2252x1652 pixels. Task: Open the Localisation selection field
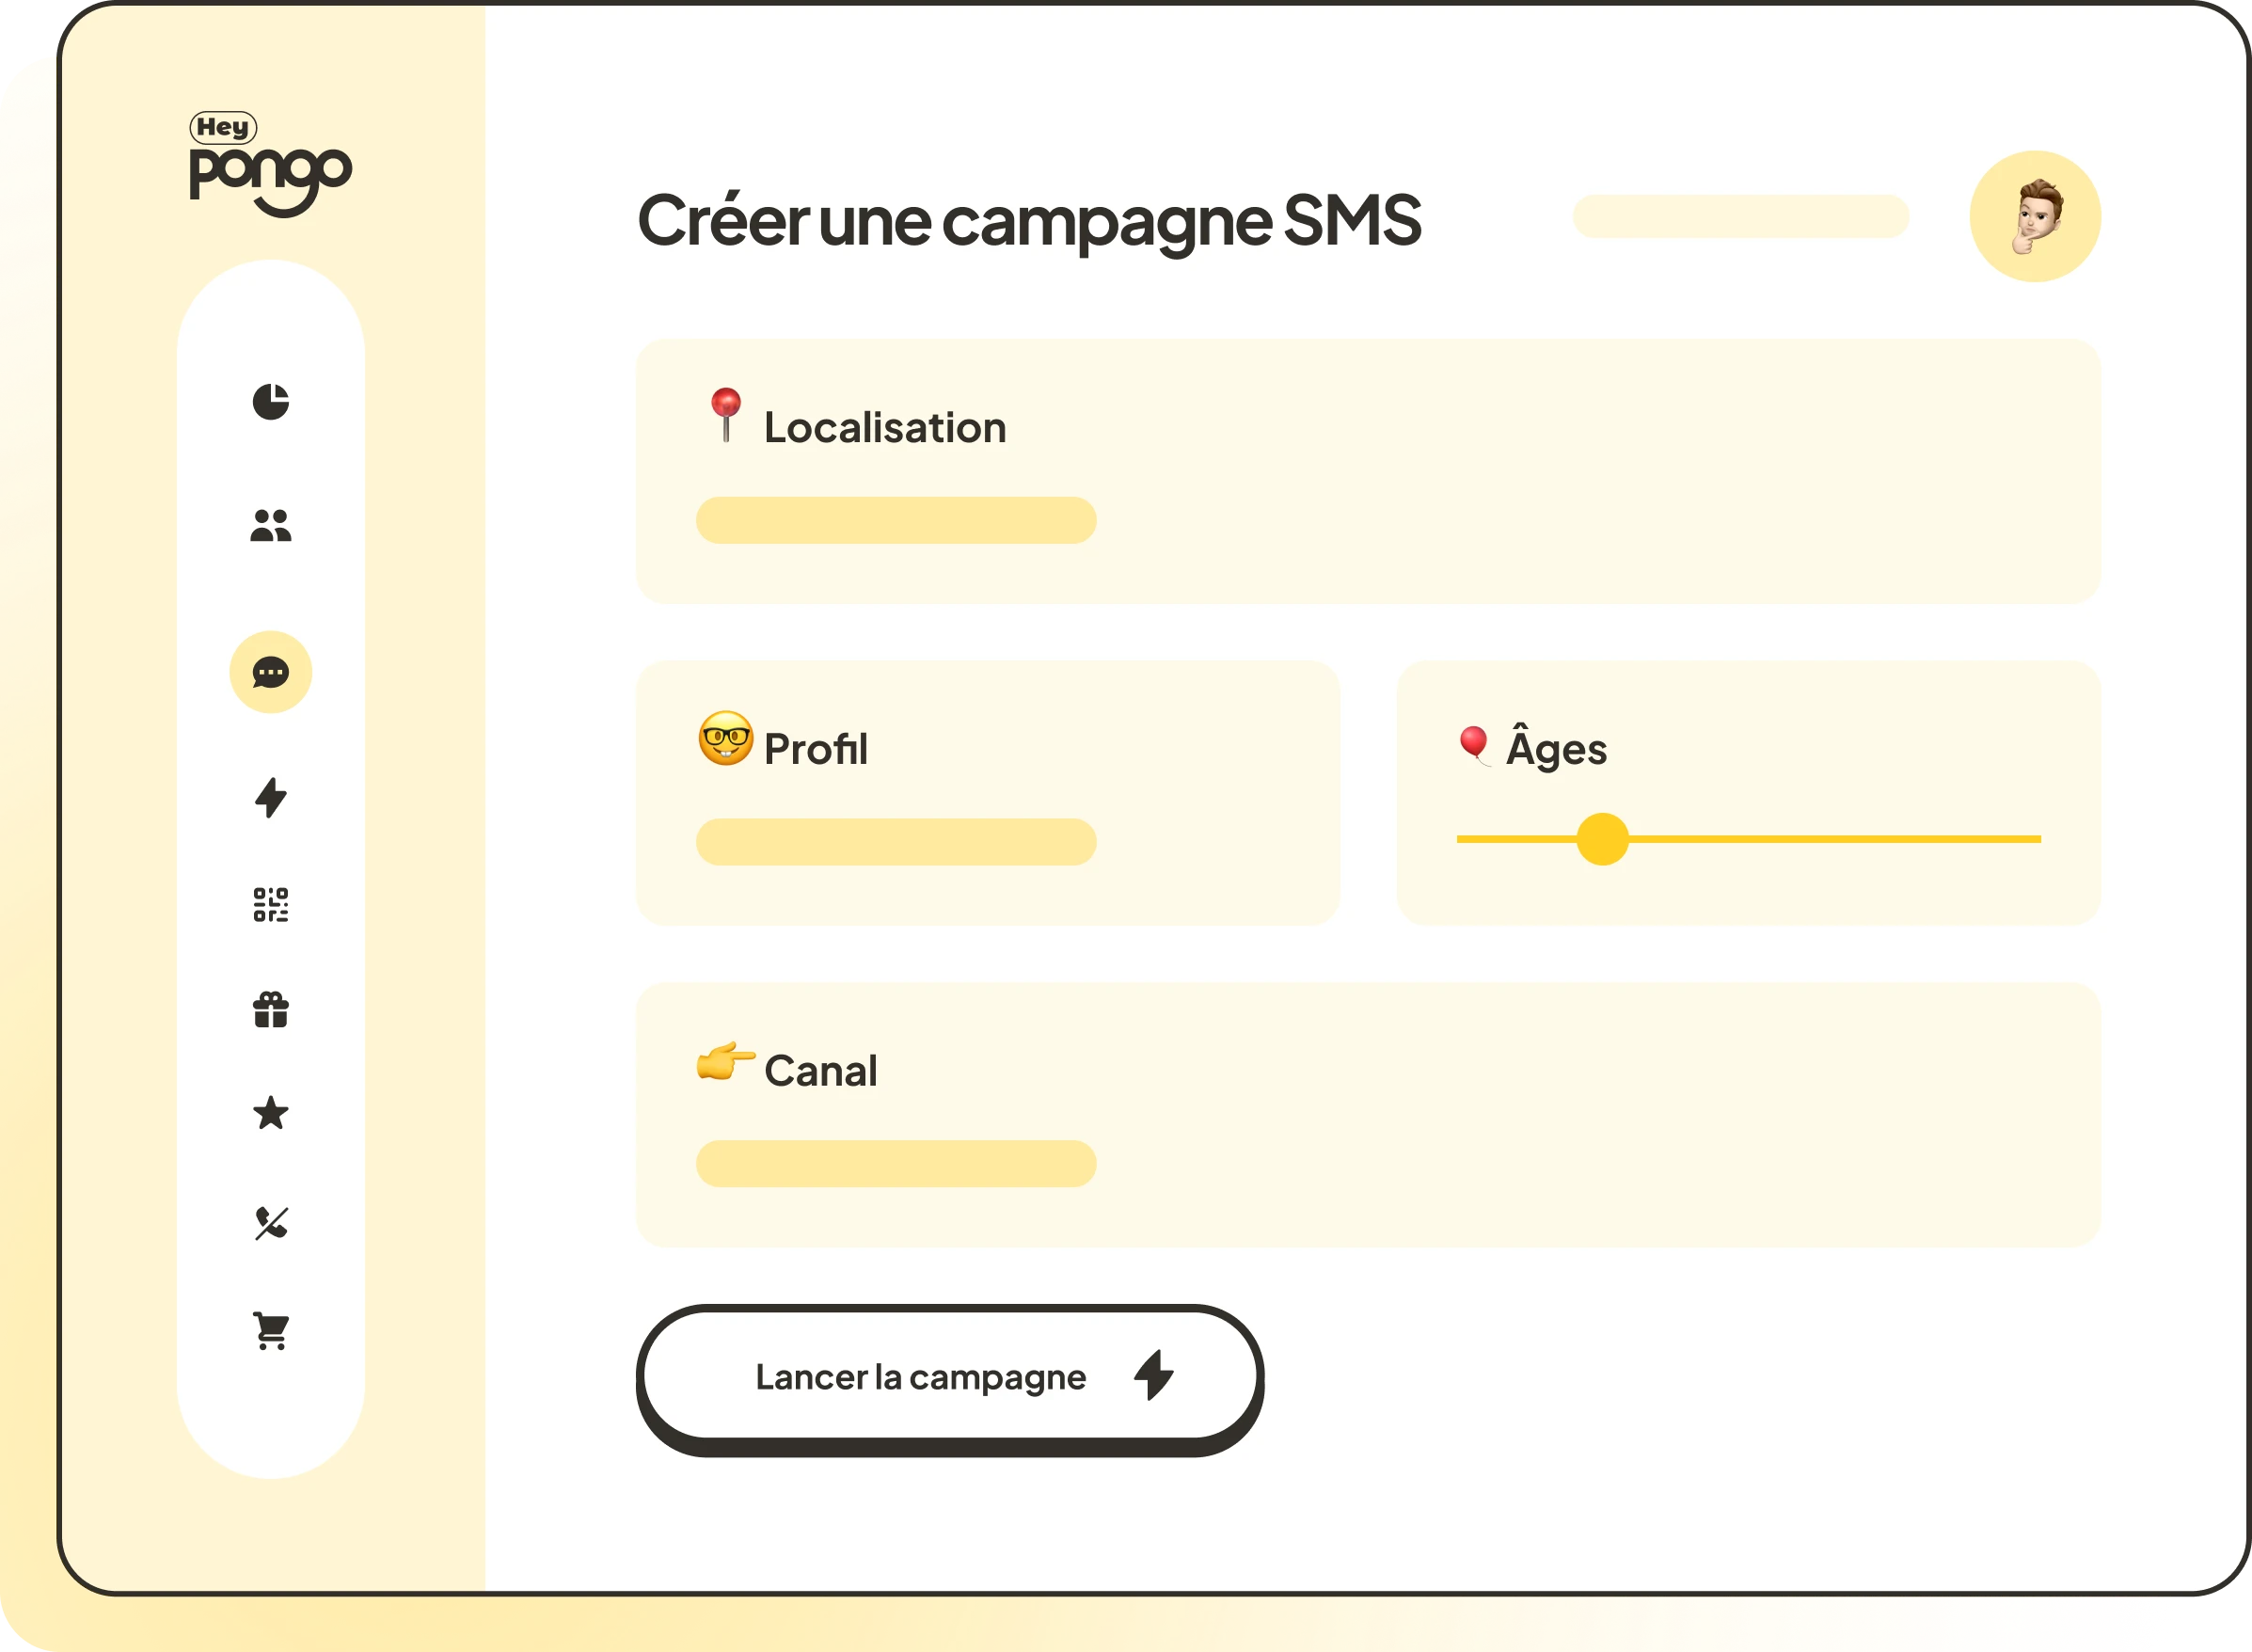[x=897, y=521]
